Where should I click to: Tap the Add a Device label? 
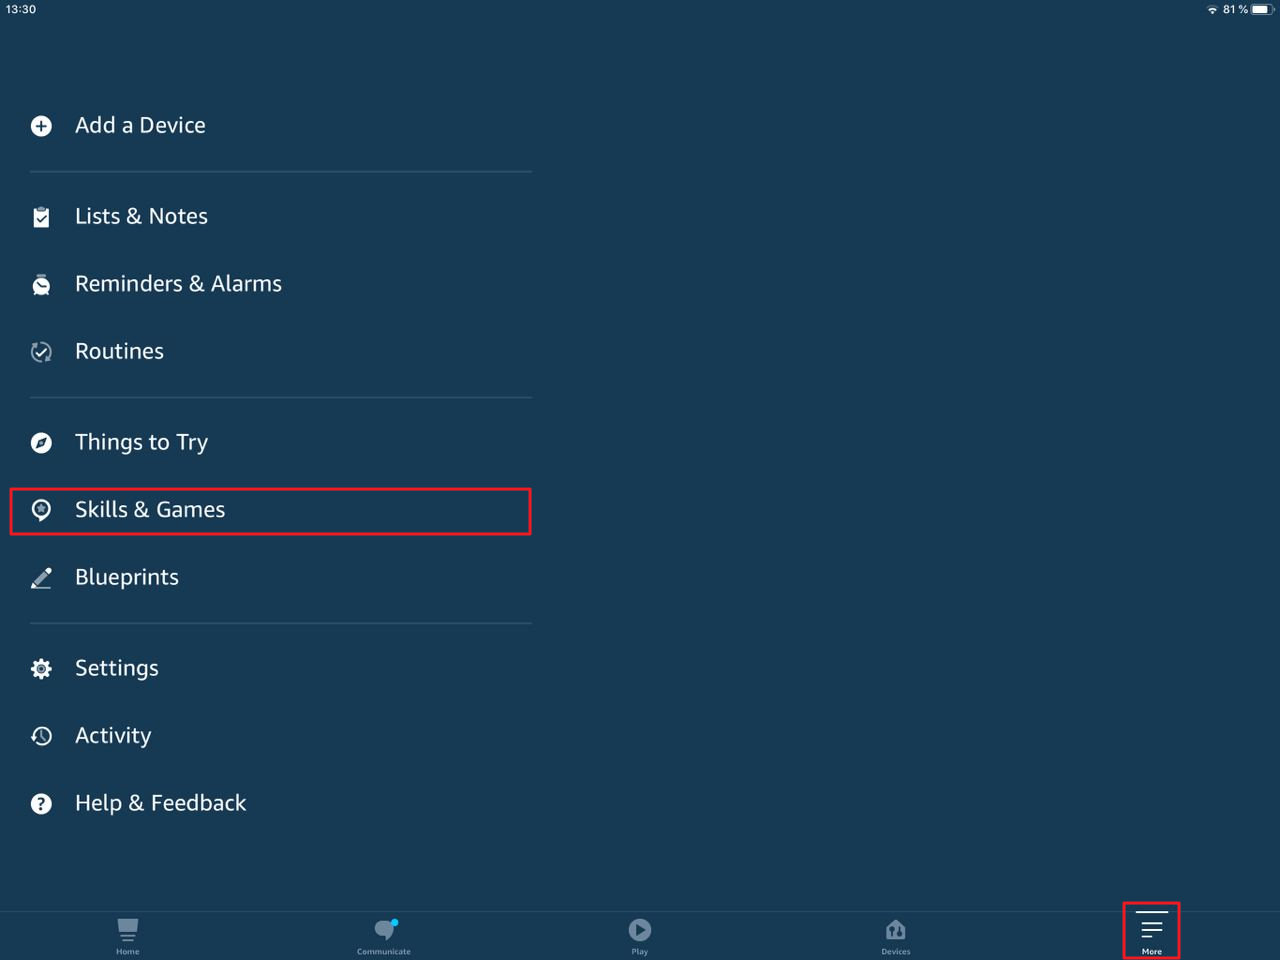tap(140, 126)
